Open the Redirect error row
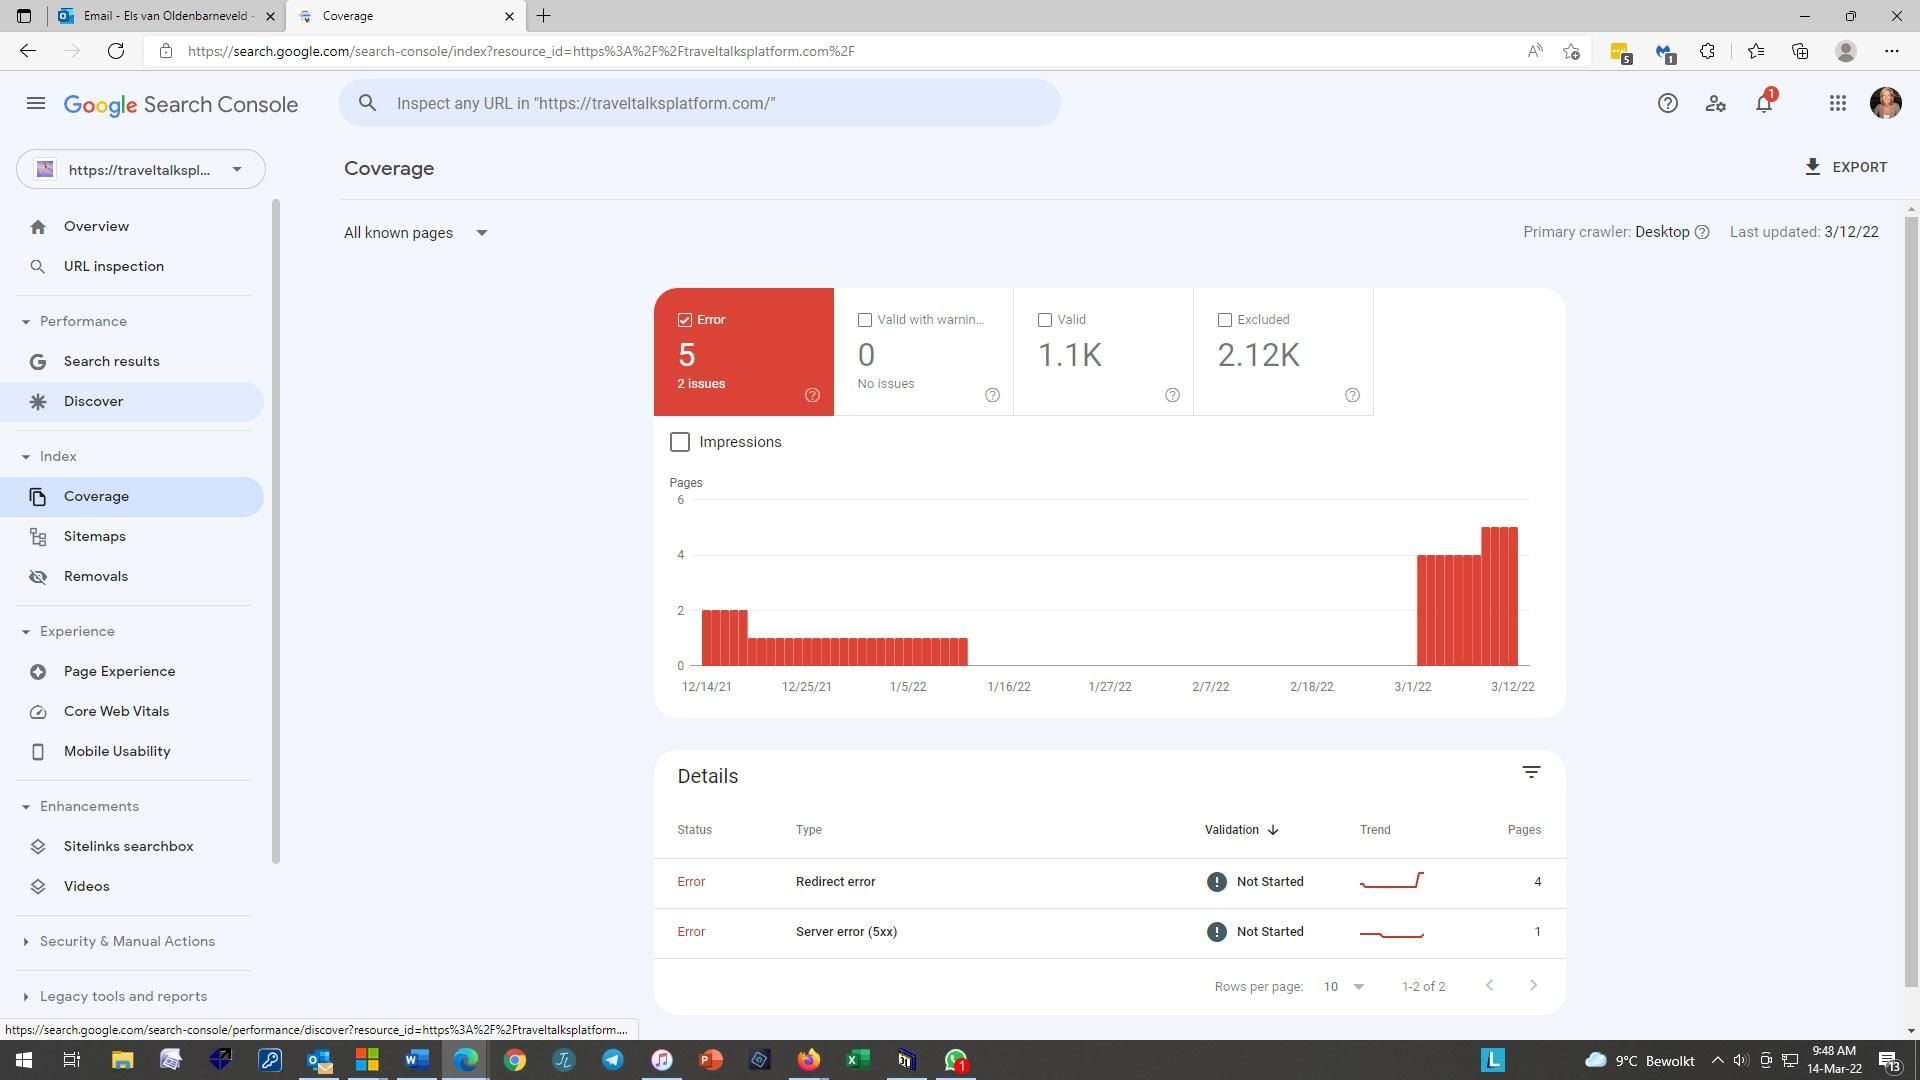Viewport: 1920px width, 1080px height. tap(835, 882)
